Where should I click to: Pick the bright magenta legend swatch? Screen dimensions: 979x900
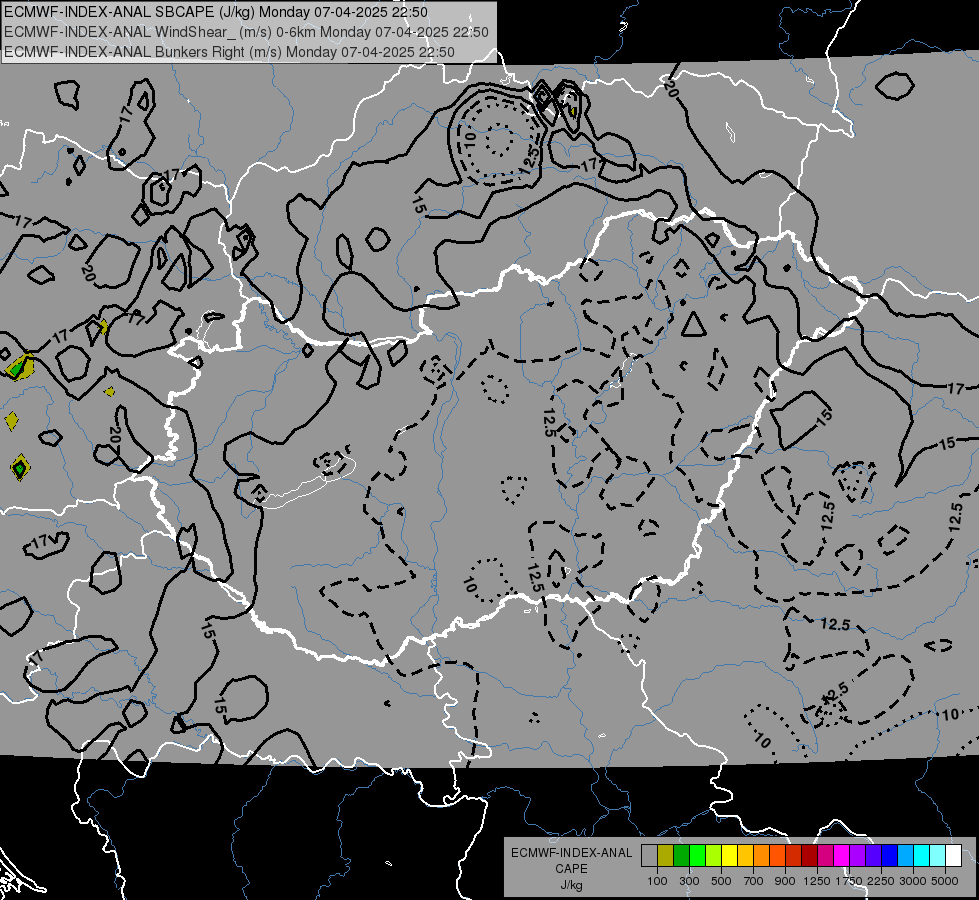[x=842, y=856]
